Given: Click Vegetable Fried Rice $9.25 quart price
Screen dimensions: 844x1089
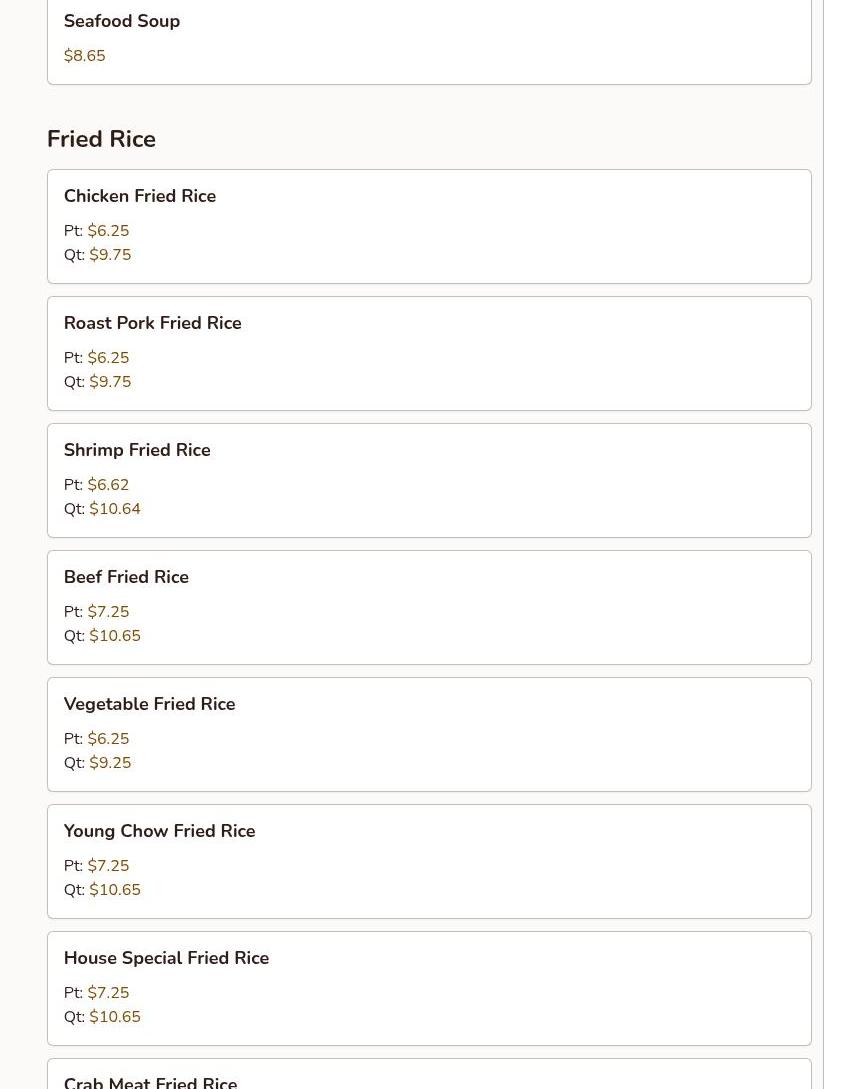Looking at the screenshot, I should [110, 763].
